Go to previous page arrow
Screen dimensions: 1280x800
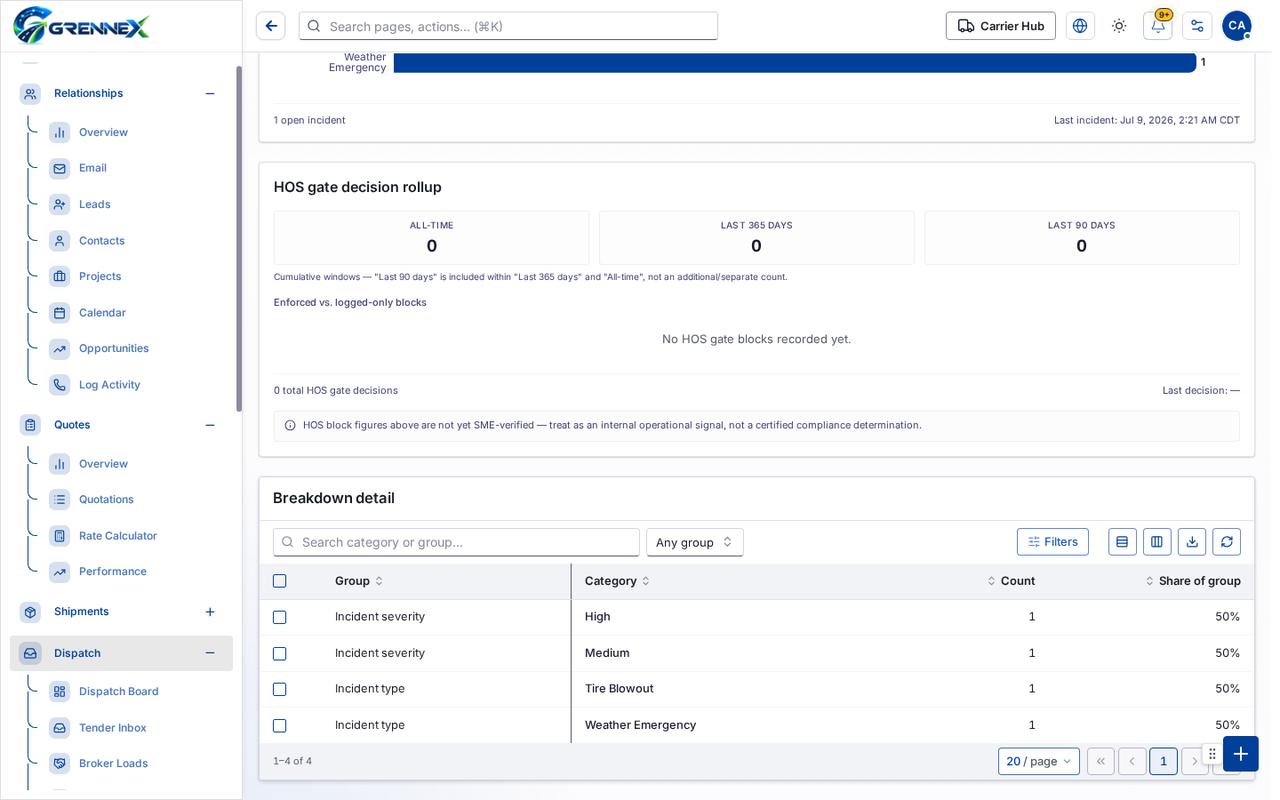coord(1132,761)
